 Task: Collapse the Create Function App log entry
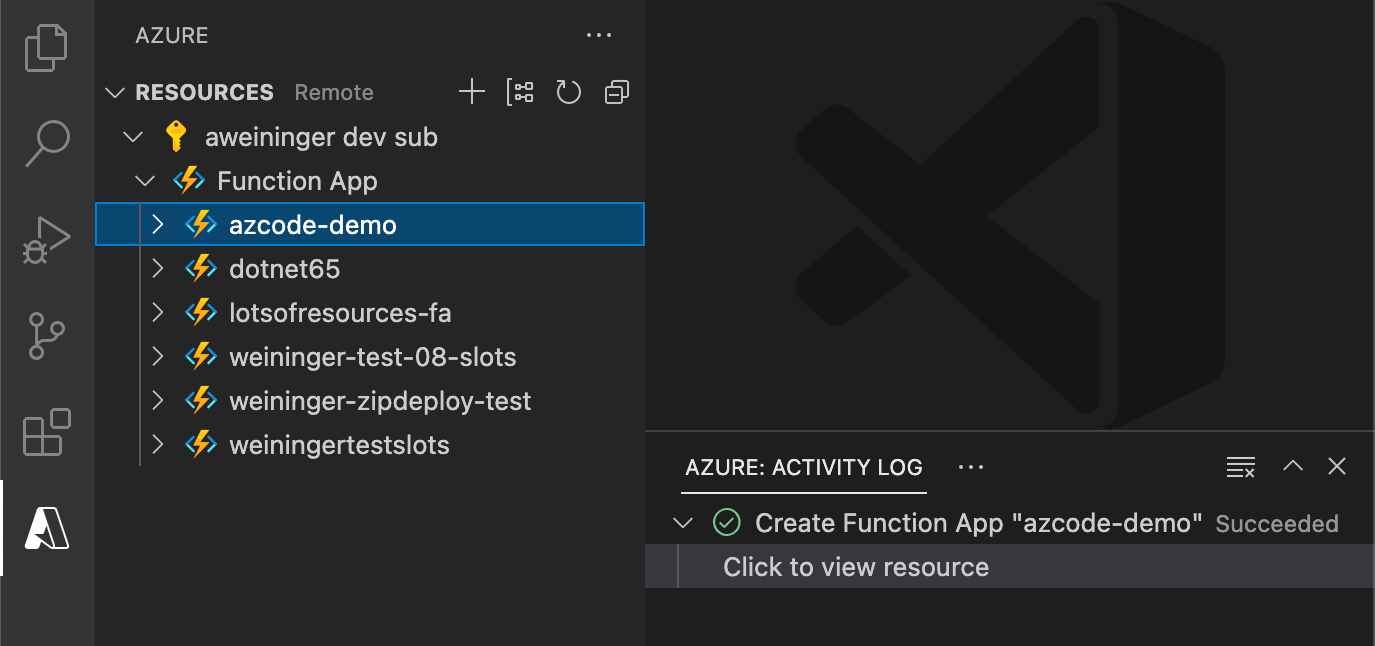(683, 523)
